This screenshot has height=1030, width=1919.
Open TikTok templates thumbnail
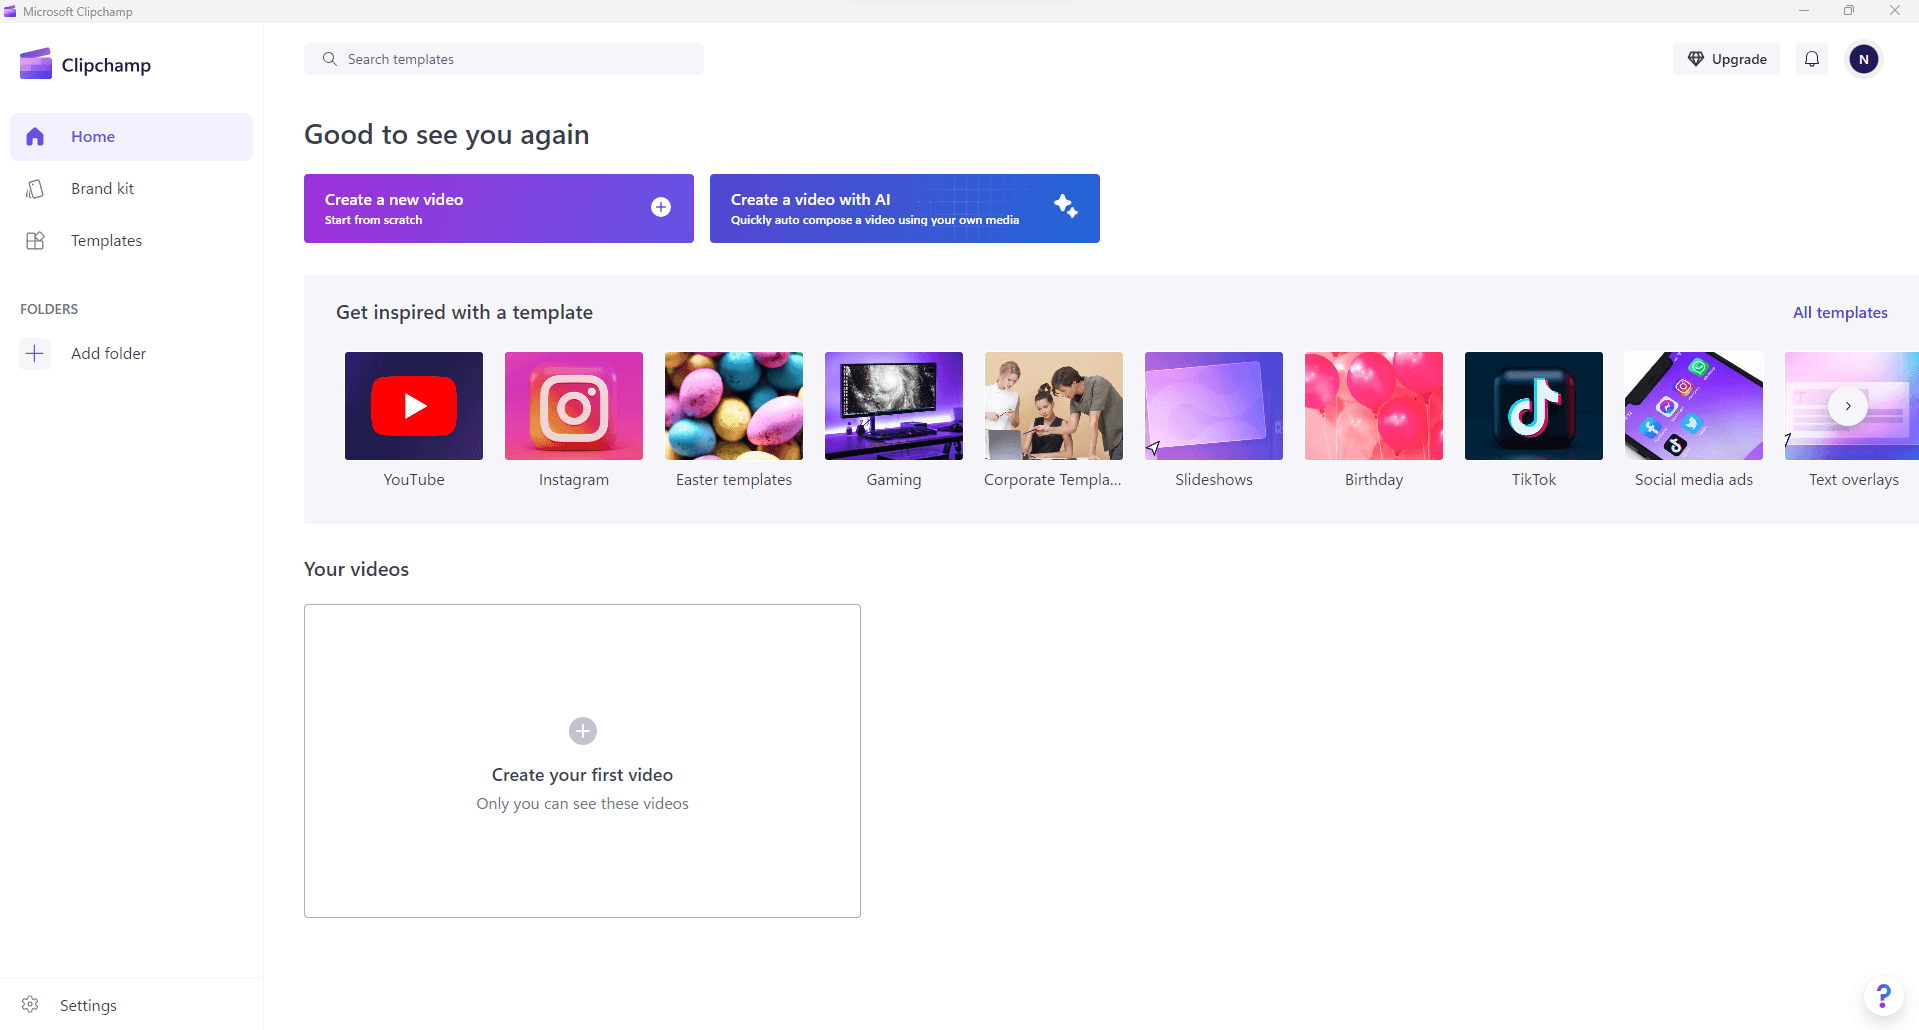point(1534,406)
